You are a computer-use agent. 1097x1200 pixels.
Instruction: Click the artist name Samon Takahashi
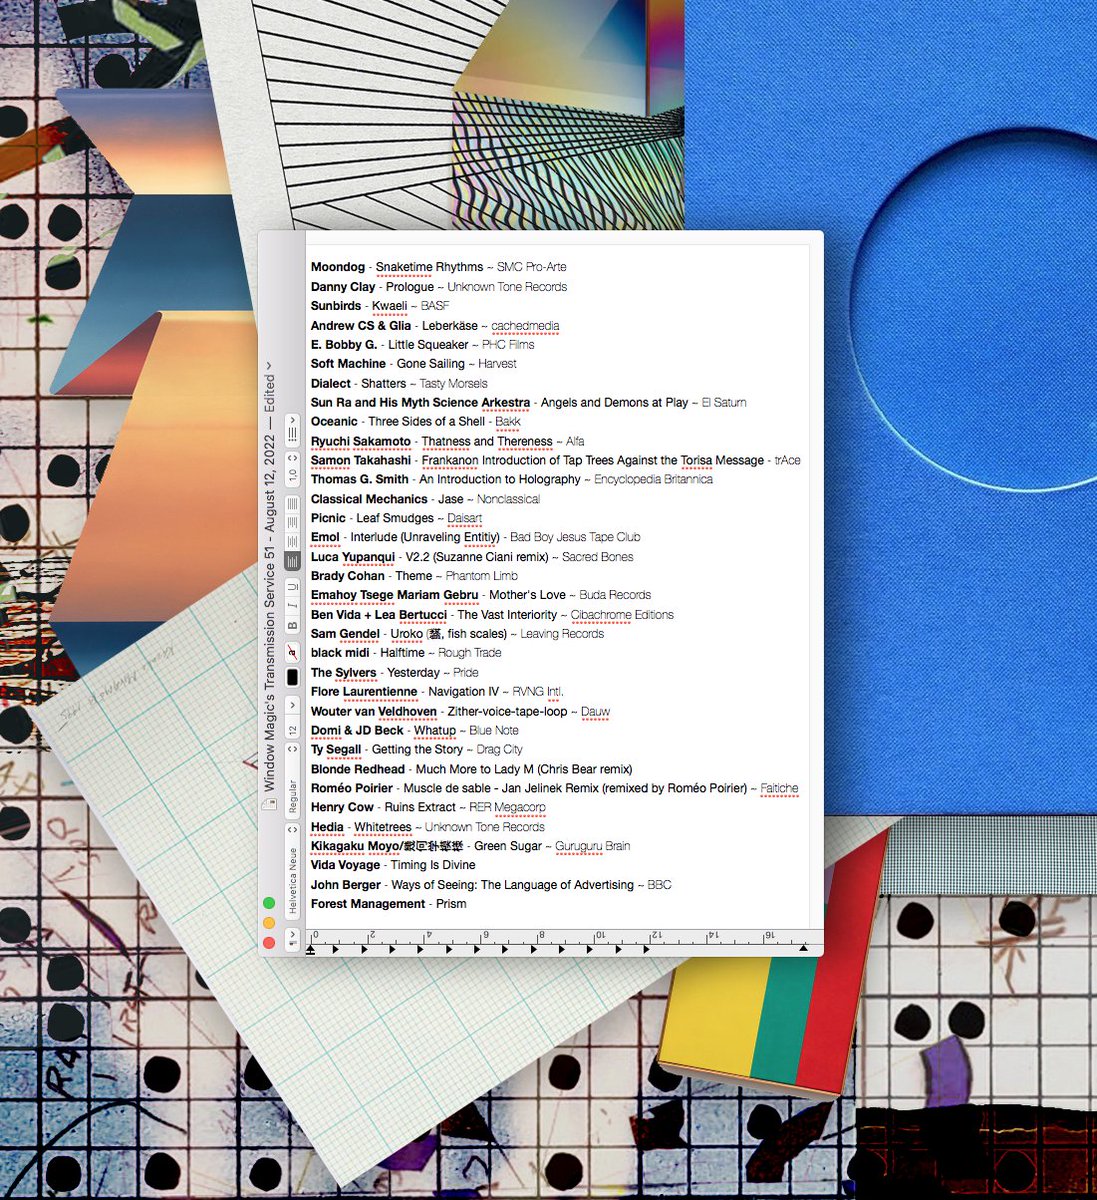click(361, 461)
